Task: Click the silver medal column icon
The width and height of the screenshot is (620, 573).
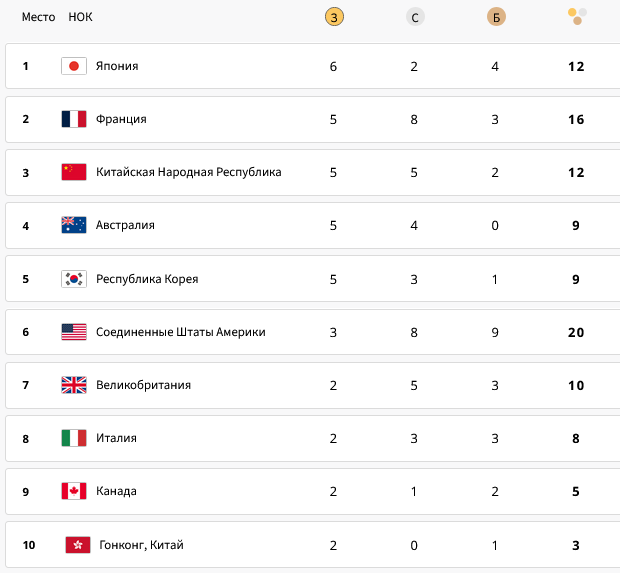Action: coord(414,17)
